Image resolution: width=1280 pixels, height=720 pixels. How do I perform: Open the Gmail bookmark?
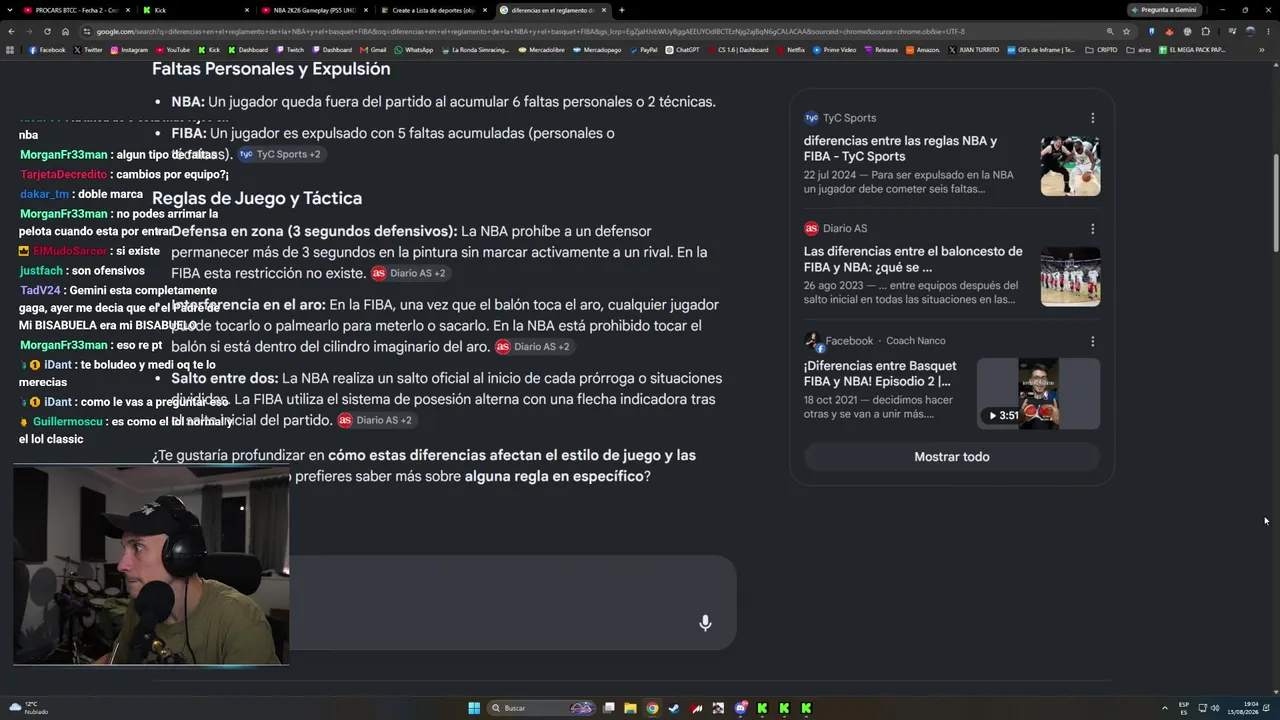[x=373, y=50]
